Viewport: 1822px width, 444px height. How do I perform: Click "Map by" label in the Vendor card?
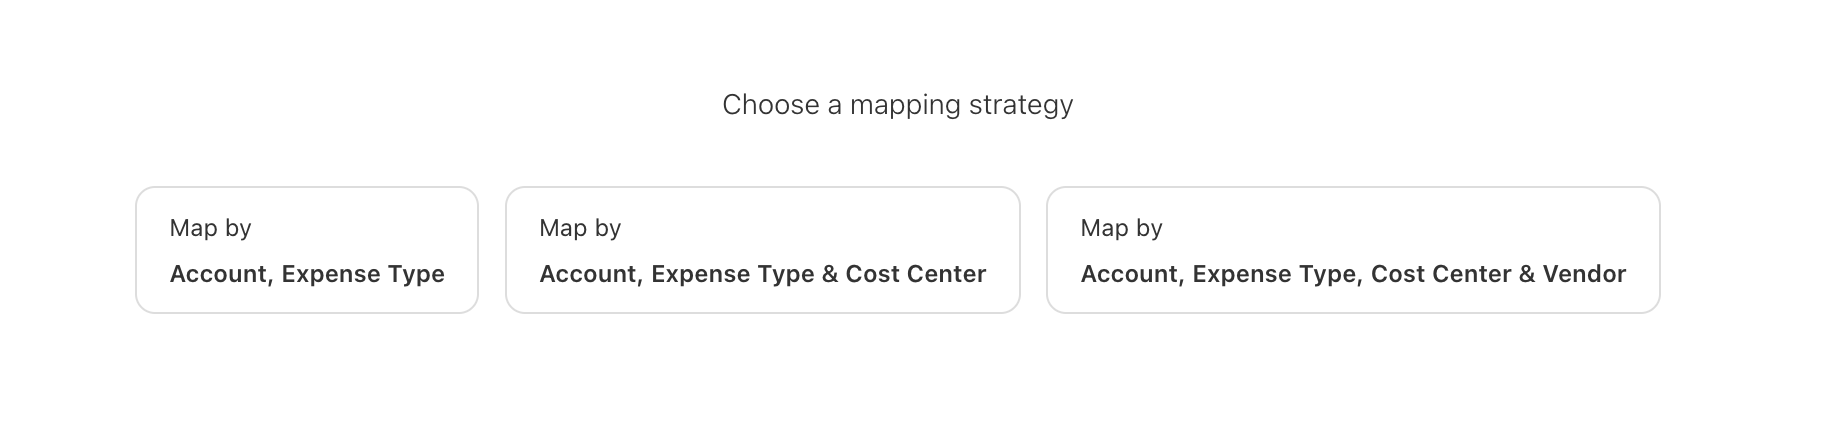coord(1121,228)
